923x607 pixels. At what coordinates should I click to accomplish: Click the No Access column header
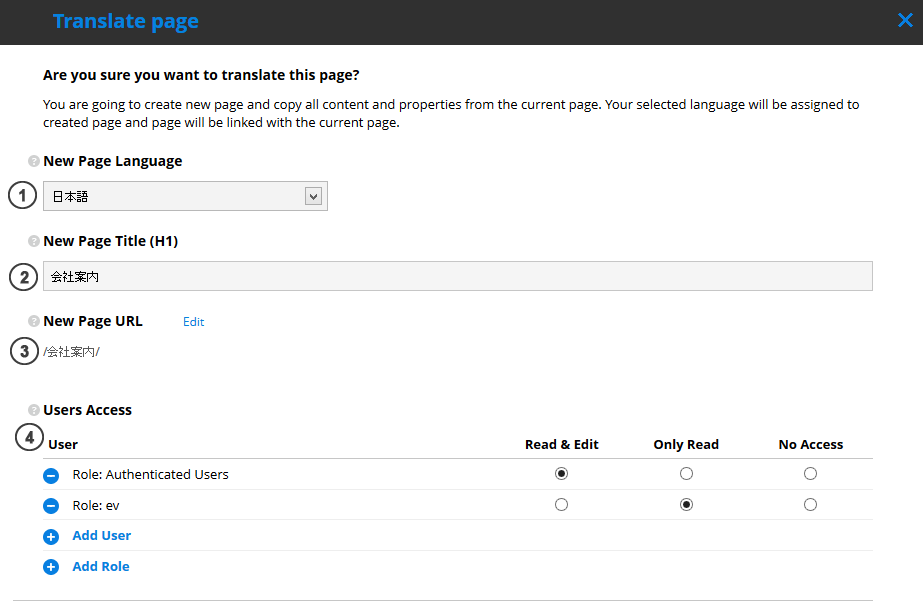(x=811, y=445)
